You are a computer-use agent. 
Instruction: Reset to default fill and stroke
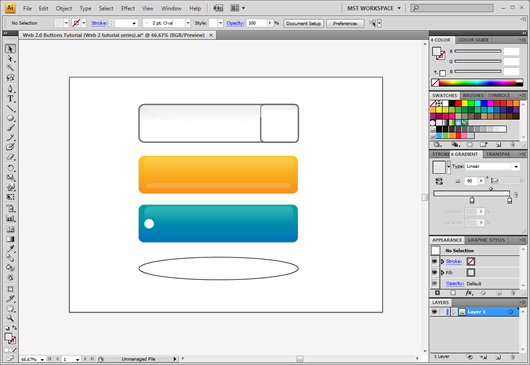pyautogui.click(x=7, y=327)
